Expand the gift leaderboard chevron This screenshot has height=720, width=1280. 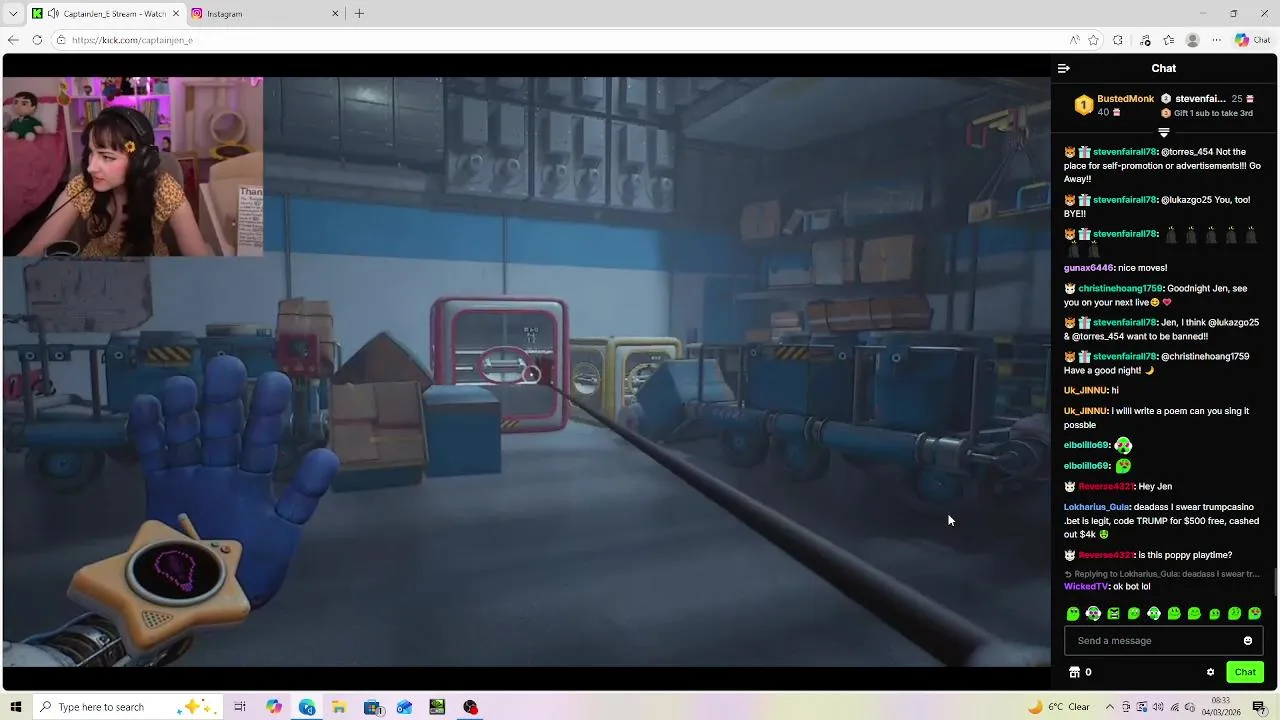click(x=1163, y=133)
